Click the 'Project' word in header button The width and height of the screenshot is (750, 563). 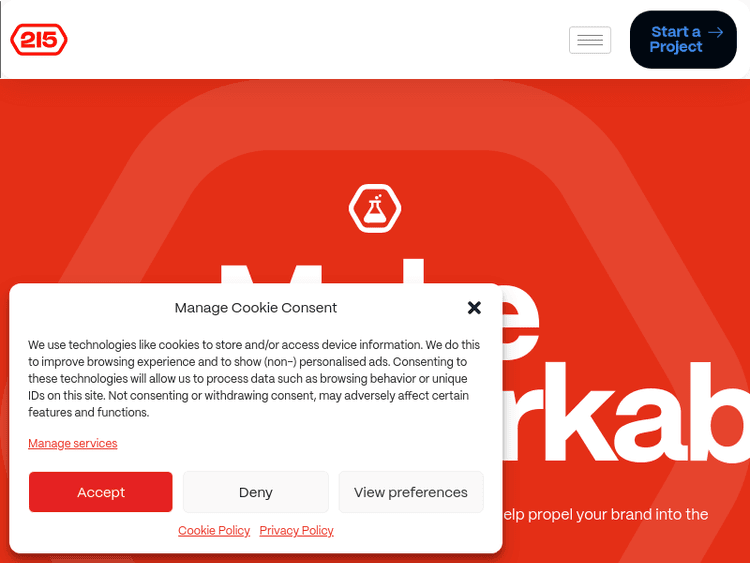pos(676,47)
